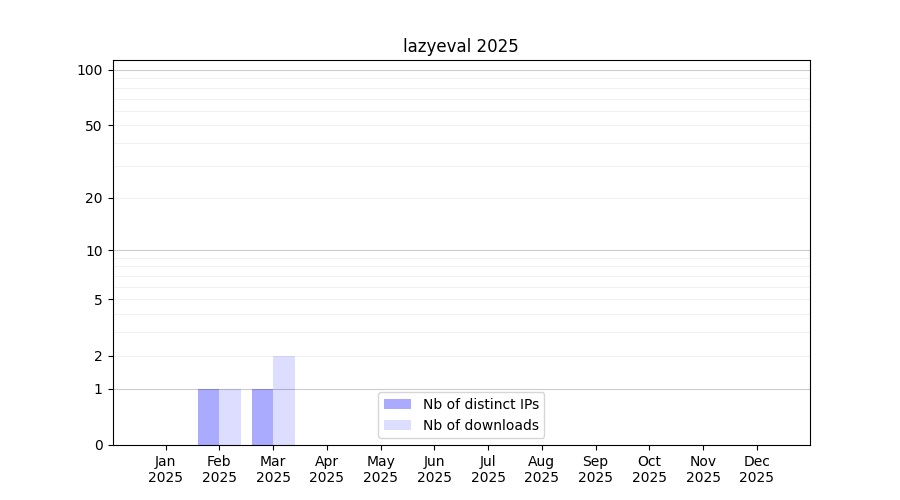Click the y-axis tick label 0

(x=98, y=445)
